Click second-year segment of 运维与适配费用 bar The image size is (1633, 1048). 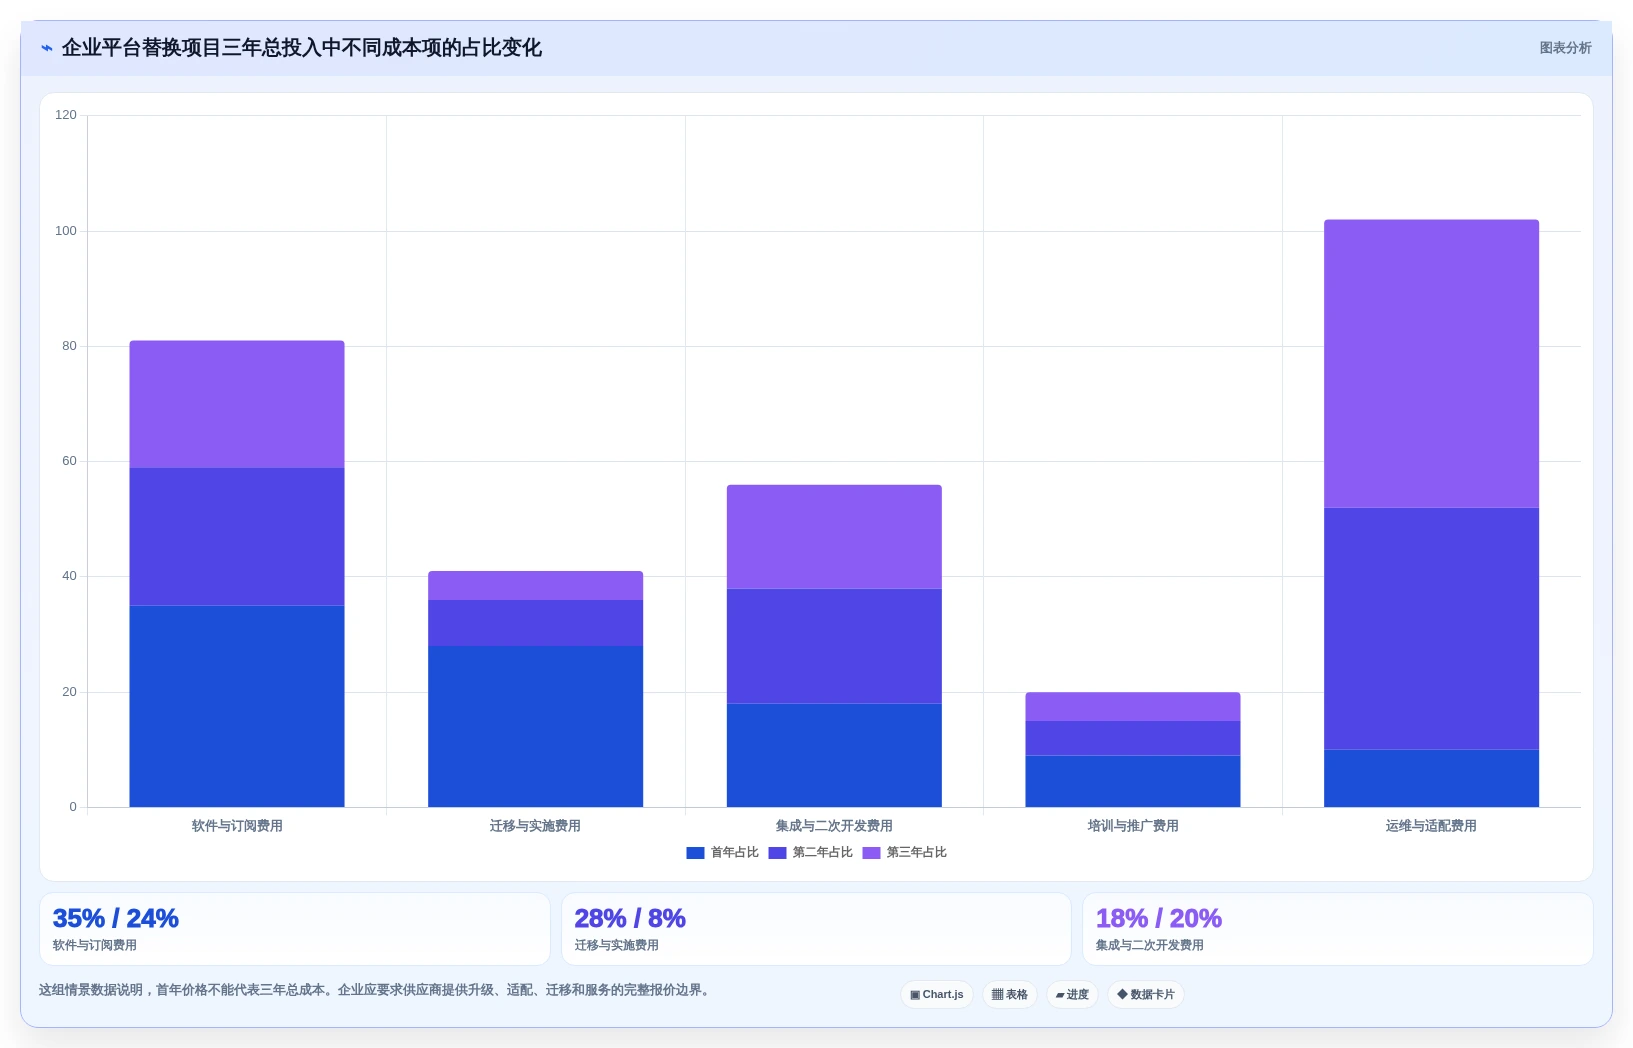1431,629
